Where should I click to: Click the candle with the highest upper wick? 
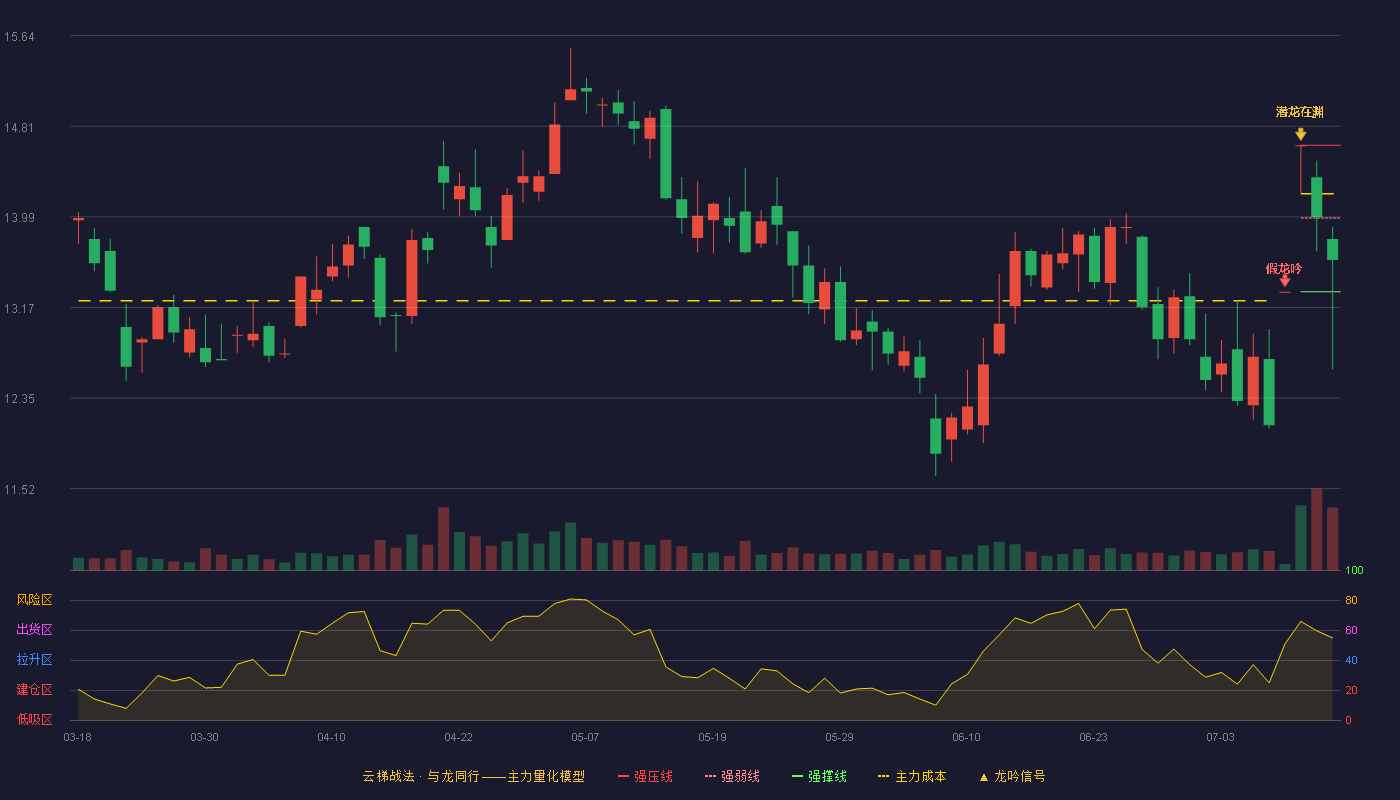pyautogui.click(x=570, y=74)
